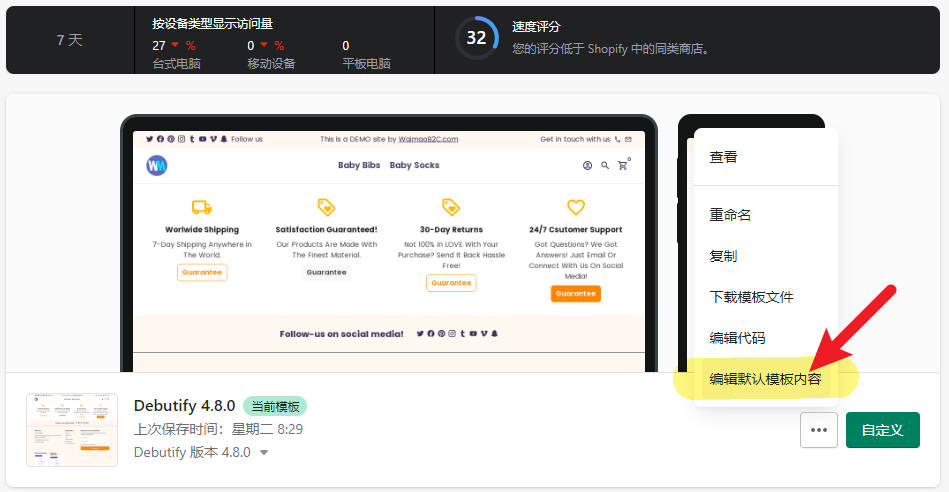Click YouTube icon in top Follow us bar
The height and width of the screenshot is (492, 949).
[x=203, y=139]
